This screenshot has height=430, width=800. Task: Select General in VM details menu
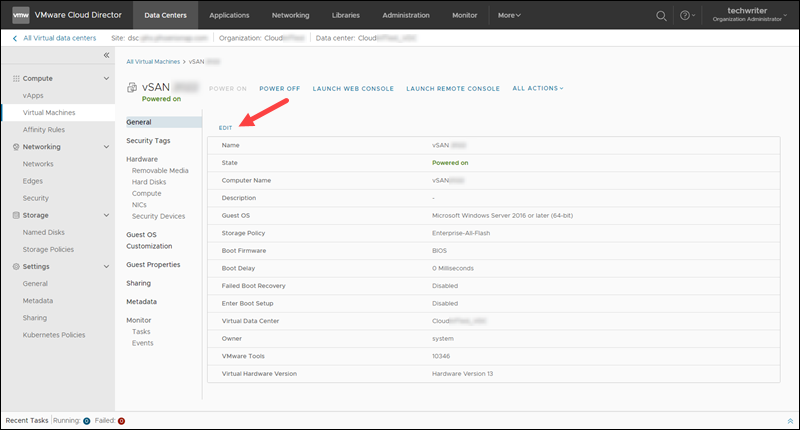click(163, 122)
